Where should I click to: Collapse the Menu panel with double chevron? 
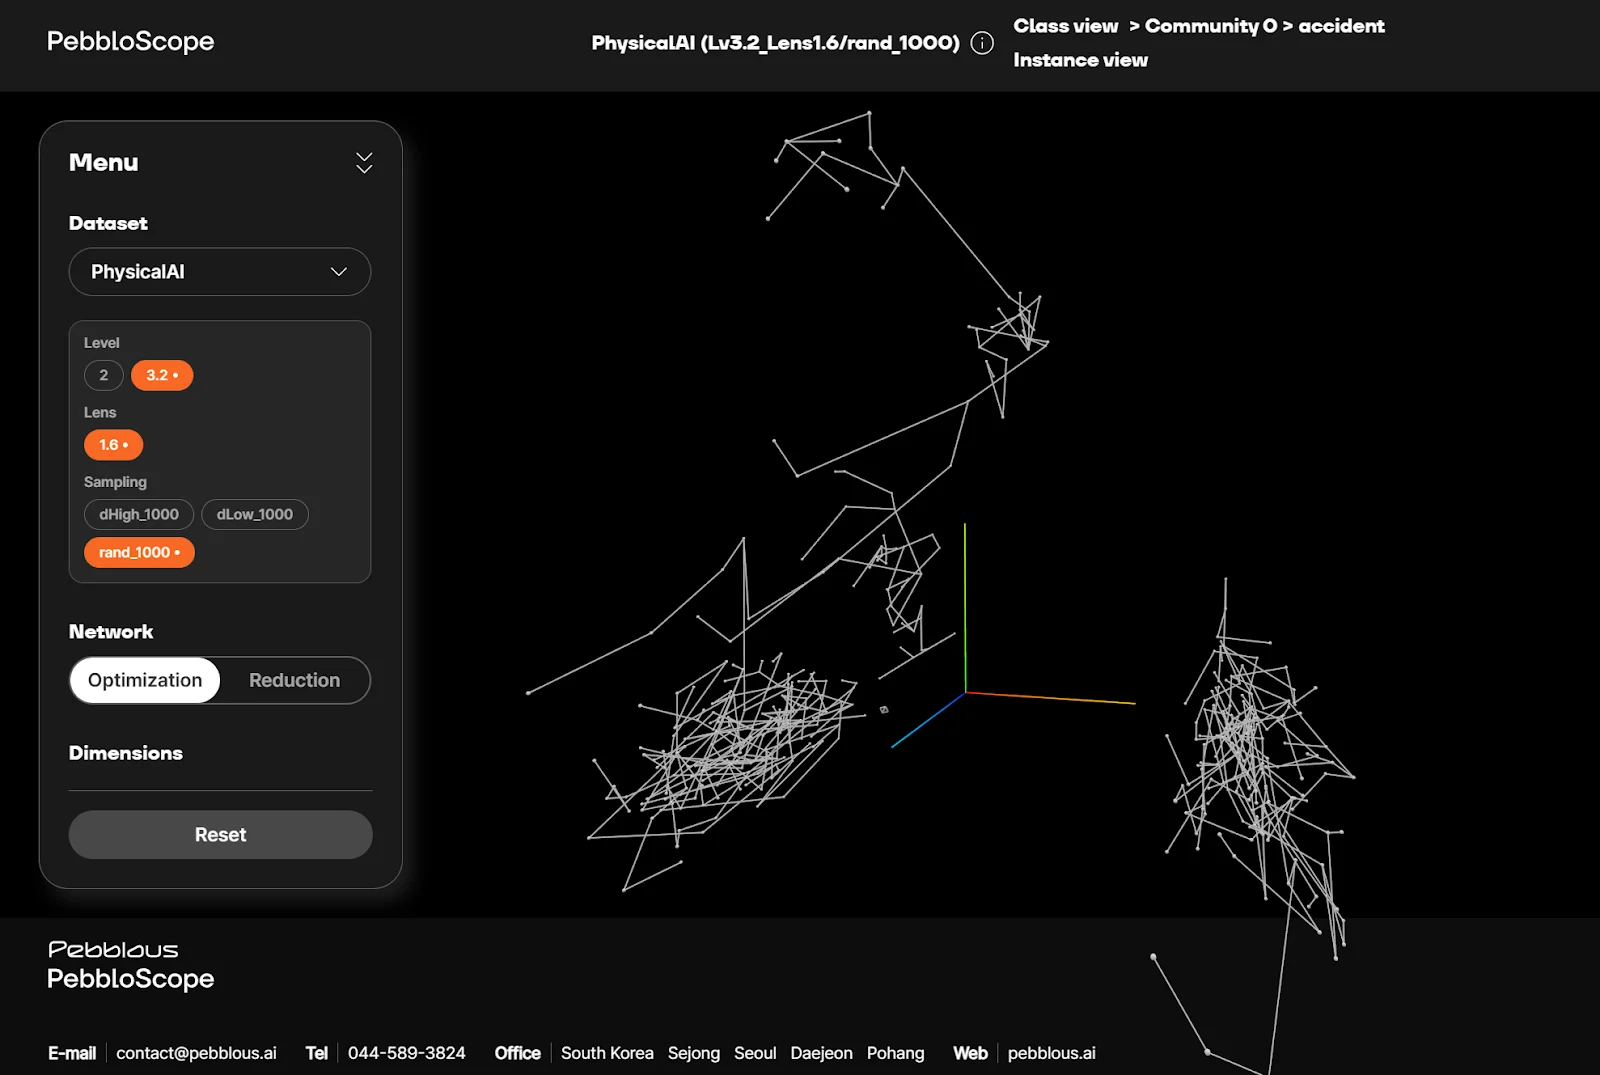point(364,163)
